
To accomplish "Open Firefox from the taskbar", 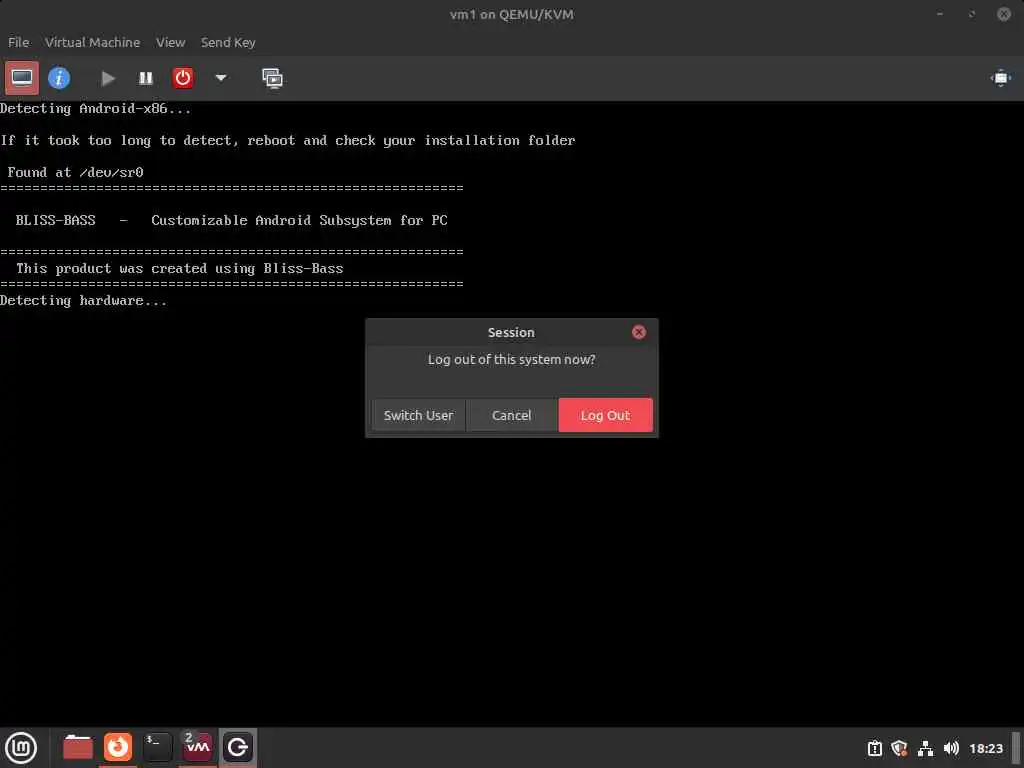I will coord(118,747).
